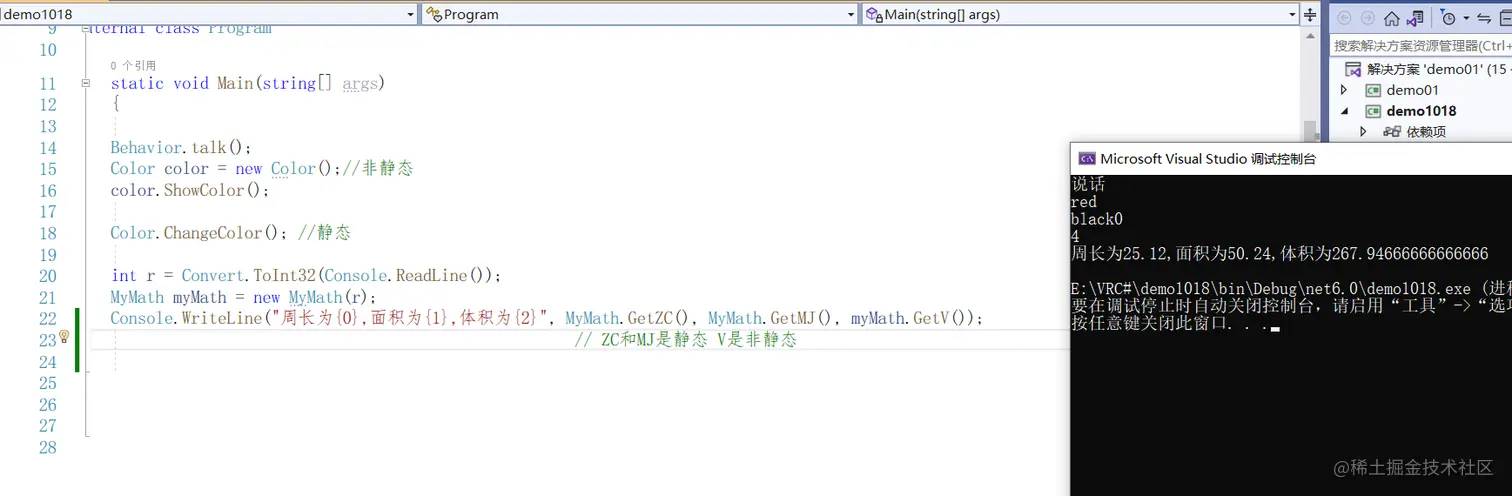Click the Back arrow in Solution Explorer
This screenshot has width=1512, height=496.
tap(1344, 18)
